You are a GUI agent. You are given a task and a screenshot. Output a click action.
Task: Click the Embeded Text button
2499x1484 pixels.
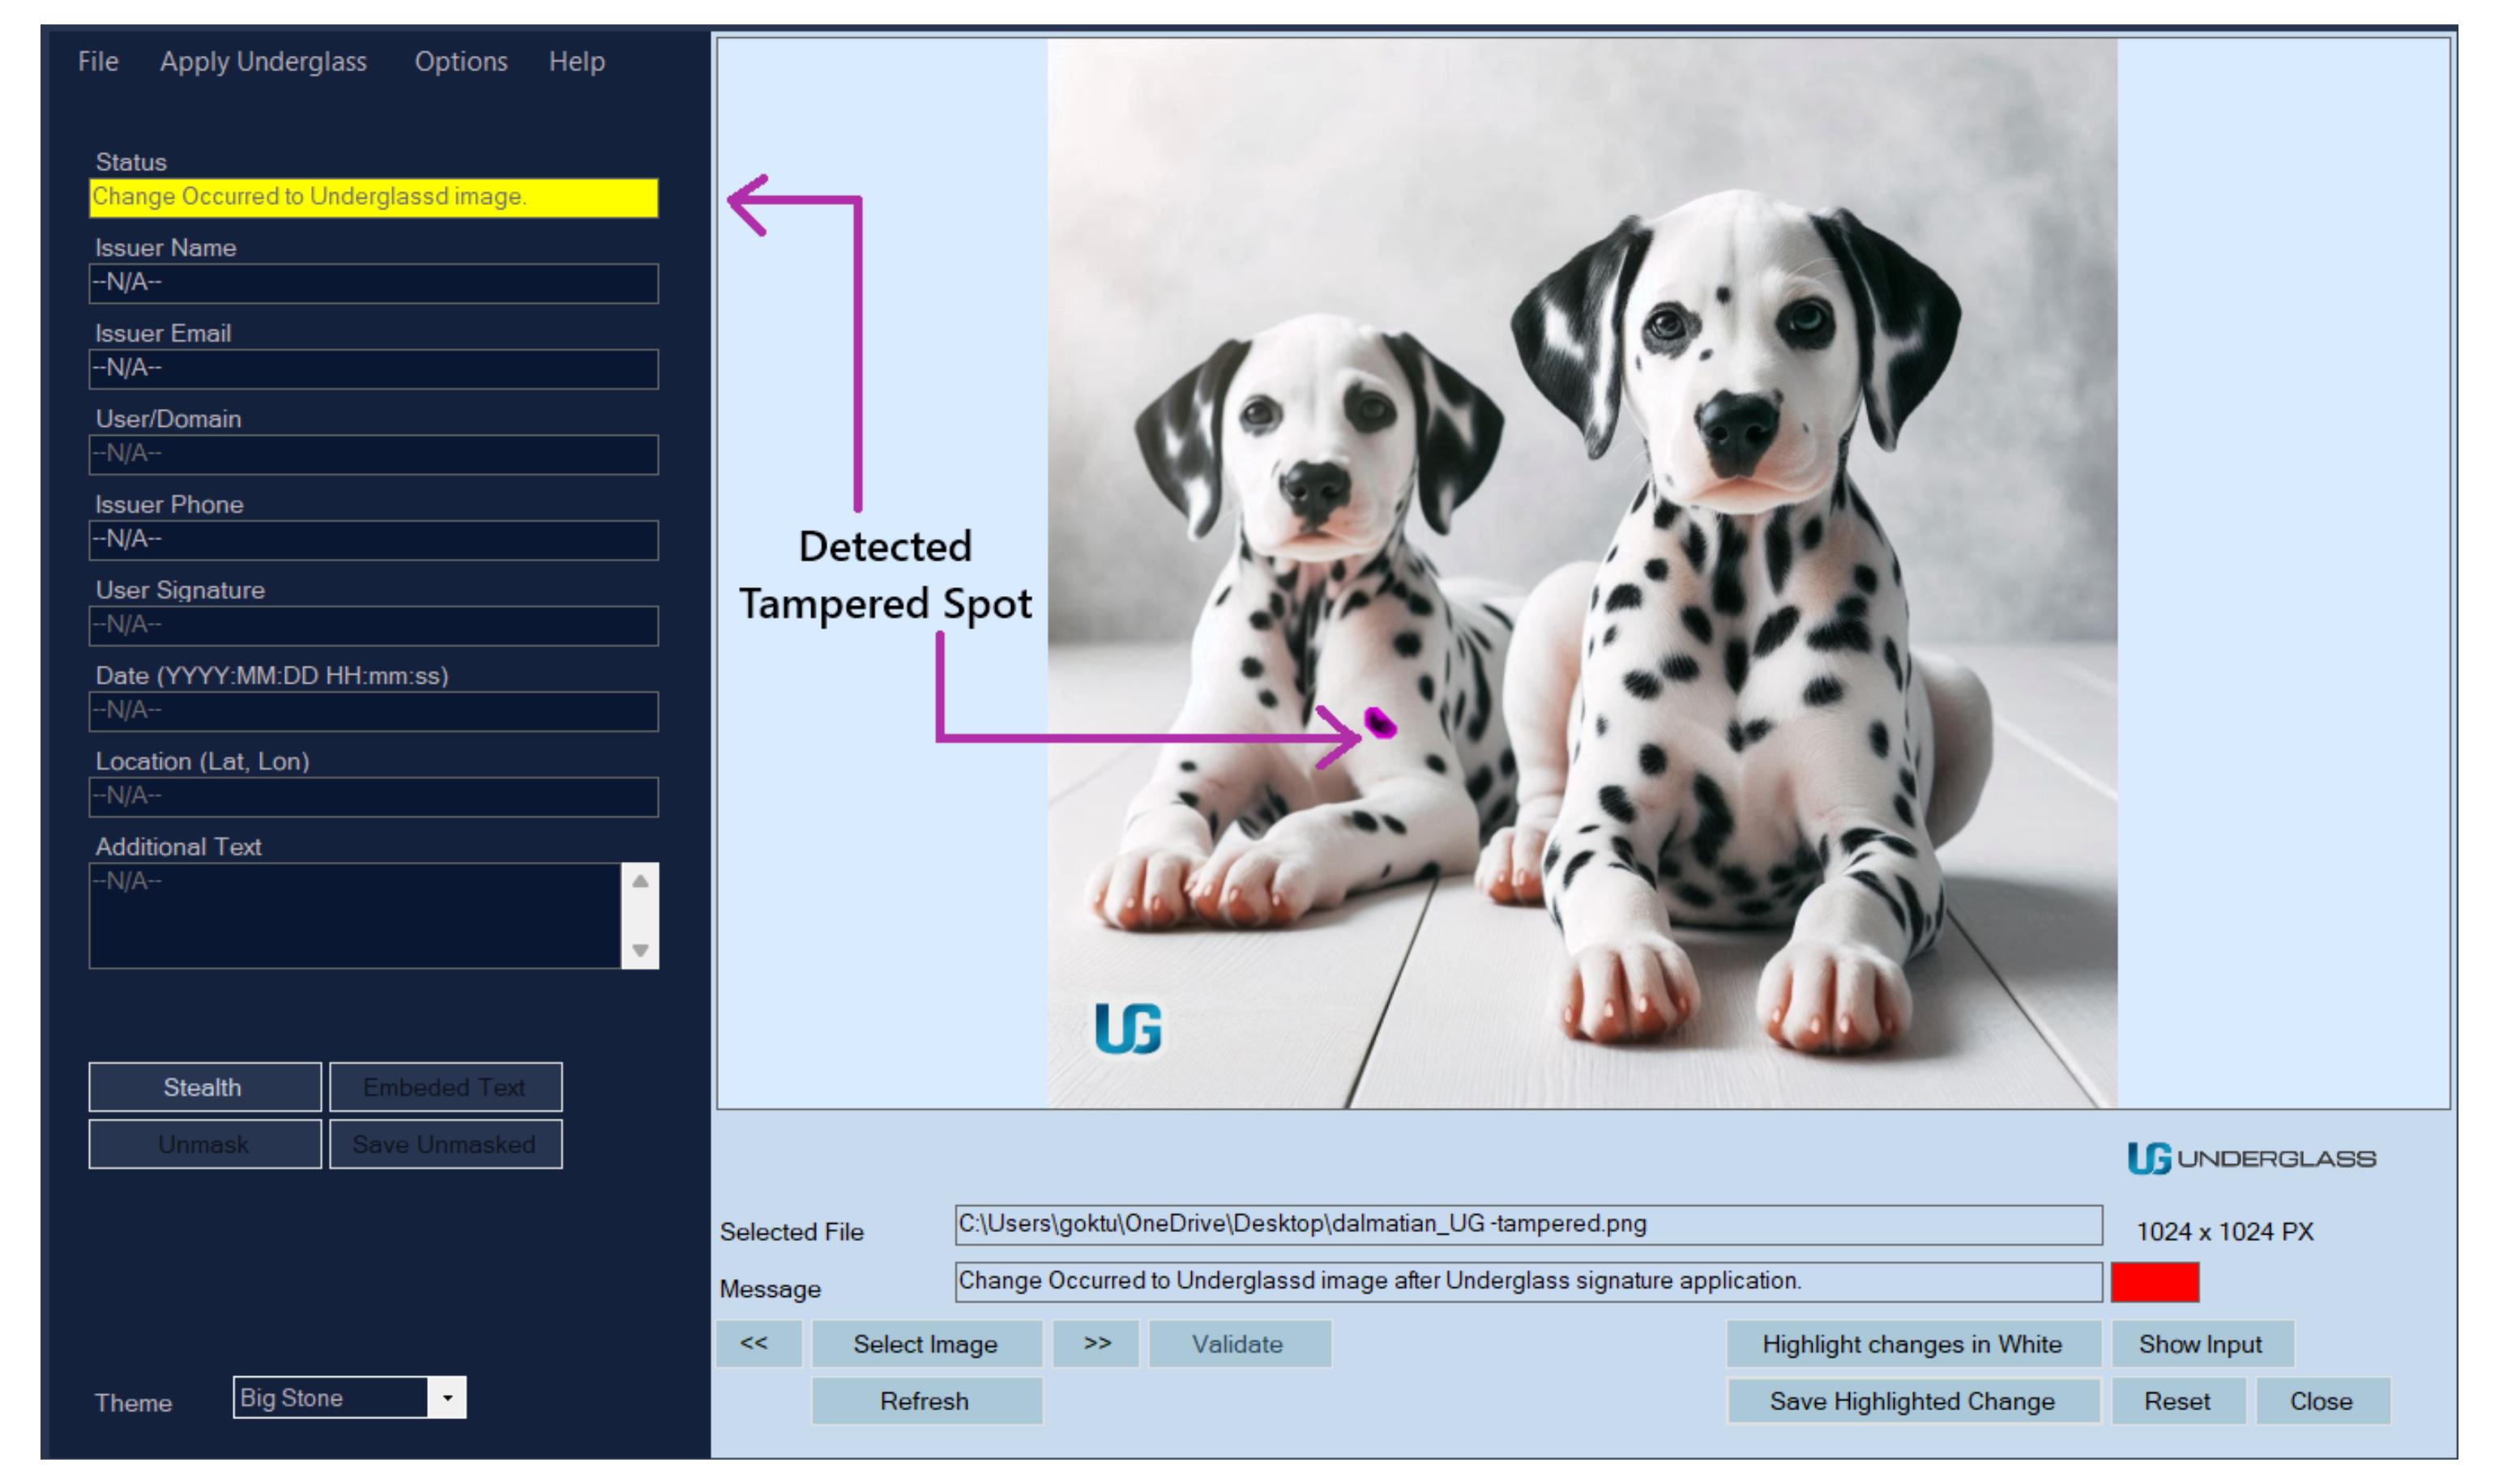tap(445, 1087)
